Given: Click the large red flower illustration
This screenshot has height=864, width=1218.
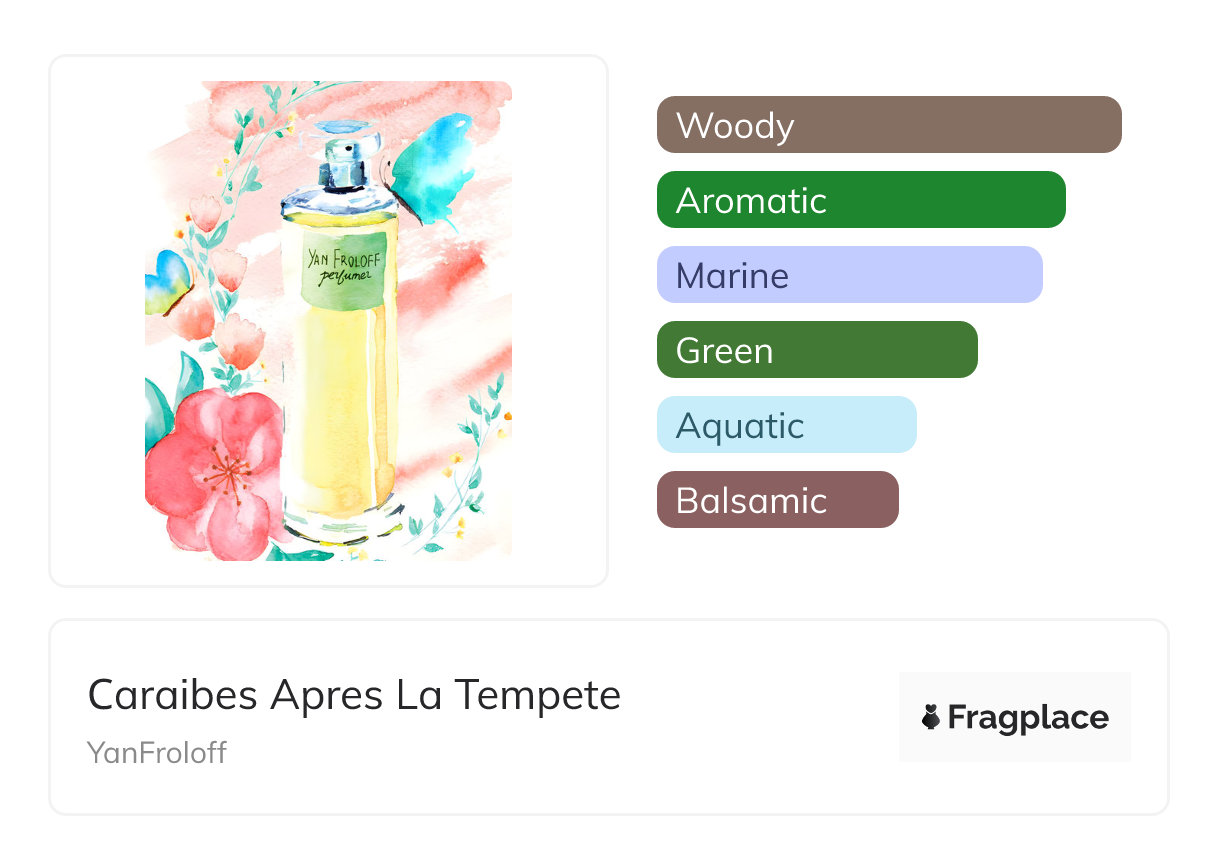Looking at the screenshot, I should pyautogui.click(x=217, y=470).
